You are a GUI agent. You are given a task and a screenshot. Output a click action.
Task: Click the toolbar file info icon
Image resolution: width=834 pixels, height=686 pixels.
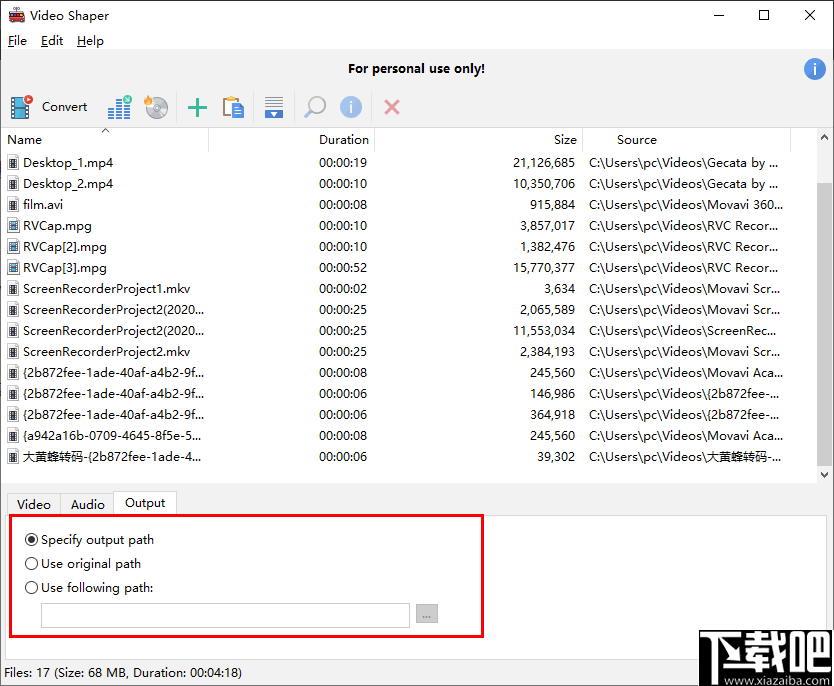[351, 107]
